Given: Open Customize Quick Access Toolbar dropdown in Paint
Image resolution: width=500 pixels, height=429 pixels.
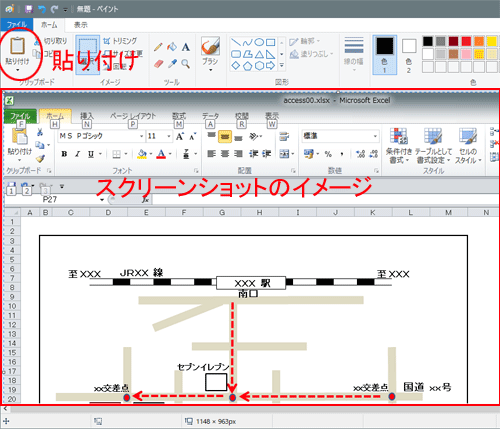Looking at the screenshot, I should (65, 10).
